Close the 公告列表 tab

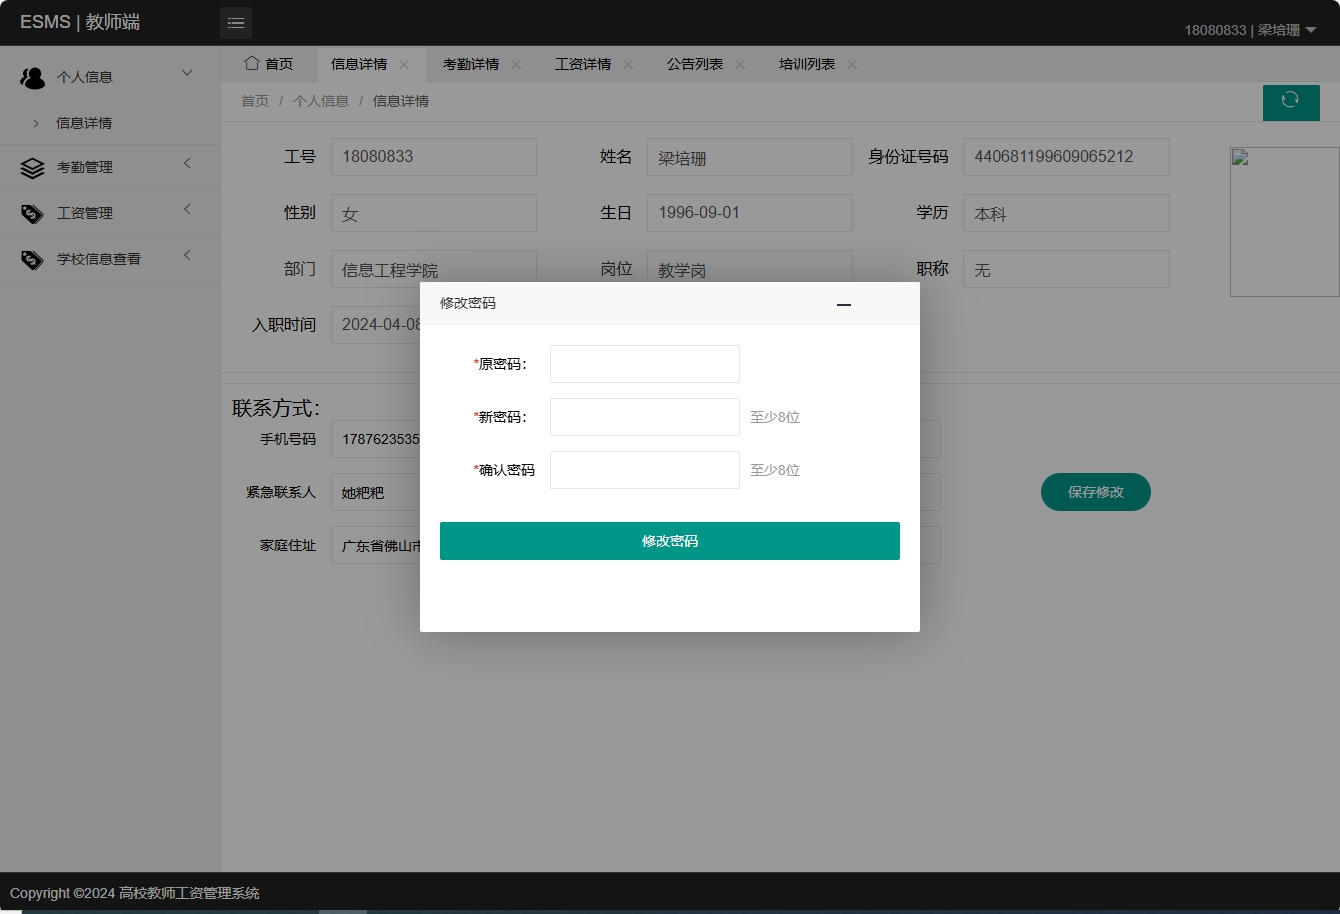[739, 64]
